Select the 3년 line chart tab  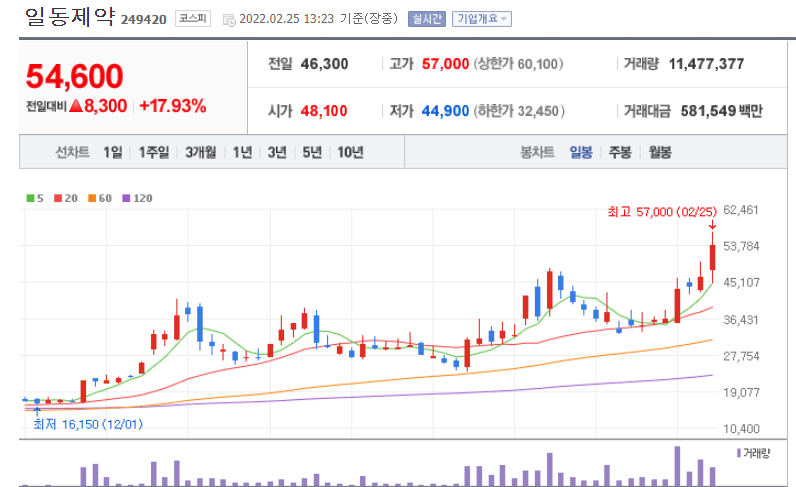pyautogui.click(x=277, y=152)
